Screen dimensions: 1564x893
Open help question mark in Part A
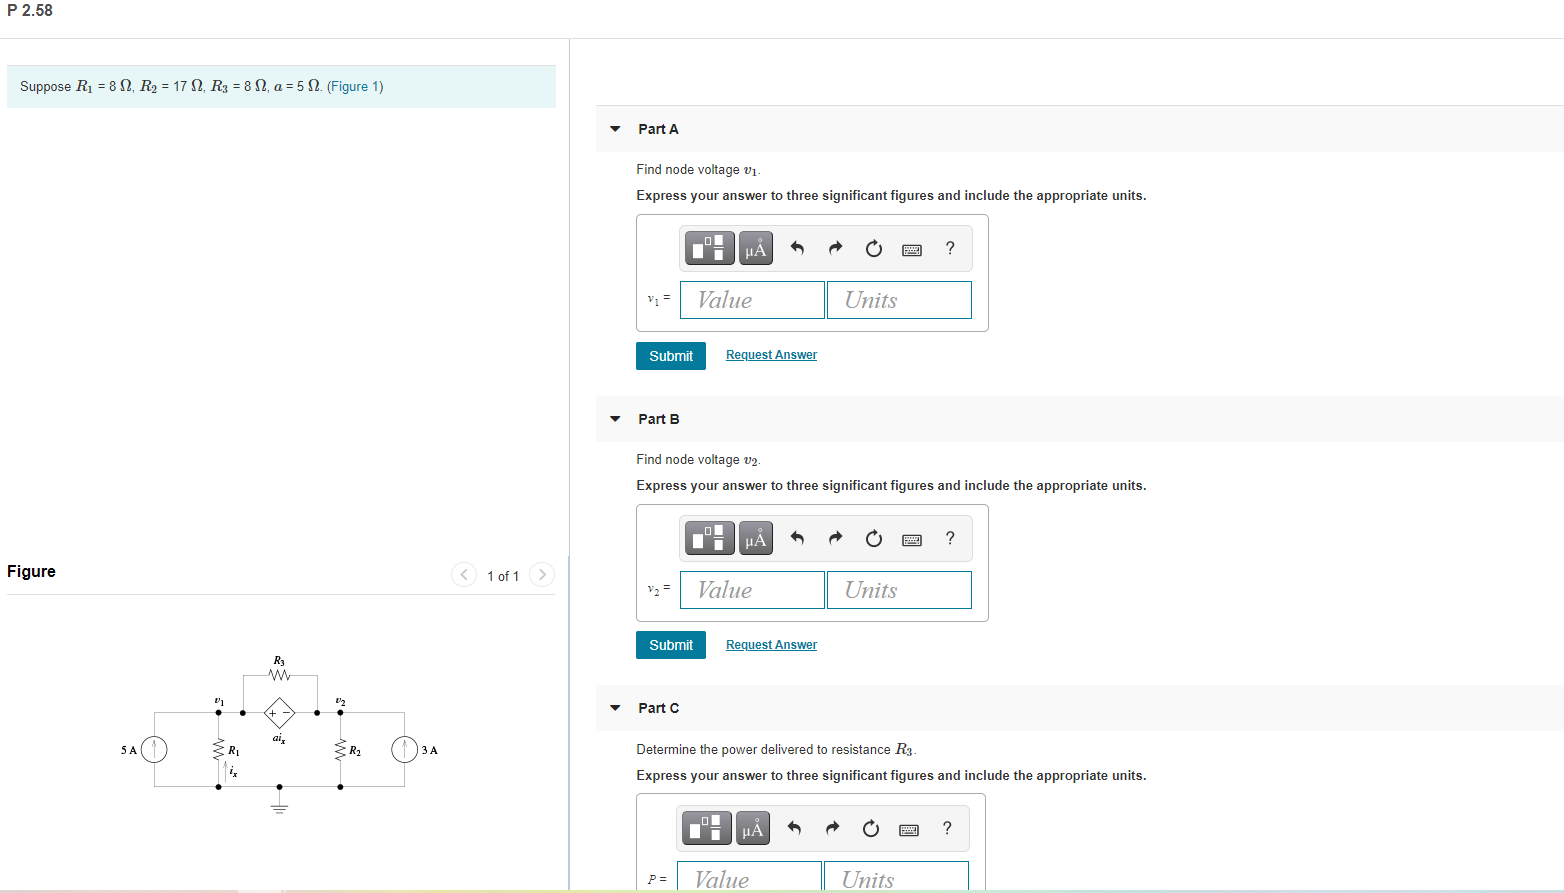950,248
